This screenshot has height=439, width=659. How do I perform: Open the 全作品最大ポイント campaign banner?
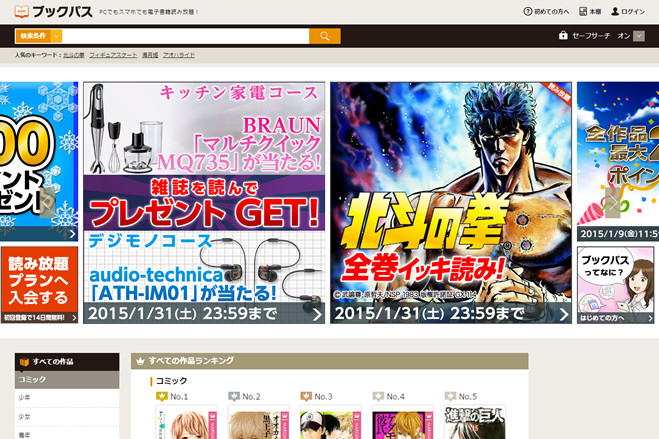point(618,161)
